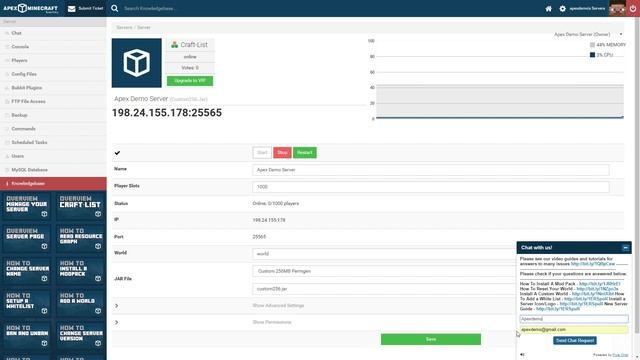
Task: Open How To Install A Mod Pack link
Action: [600, 284]
